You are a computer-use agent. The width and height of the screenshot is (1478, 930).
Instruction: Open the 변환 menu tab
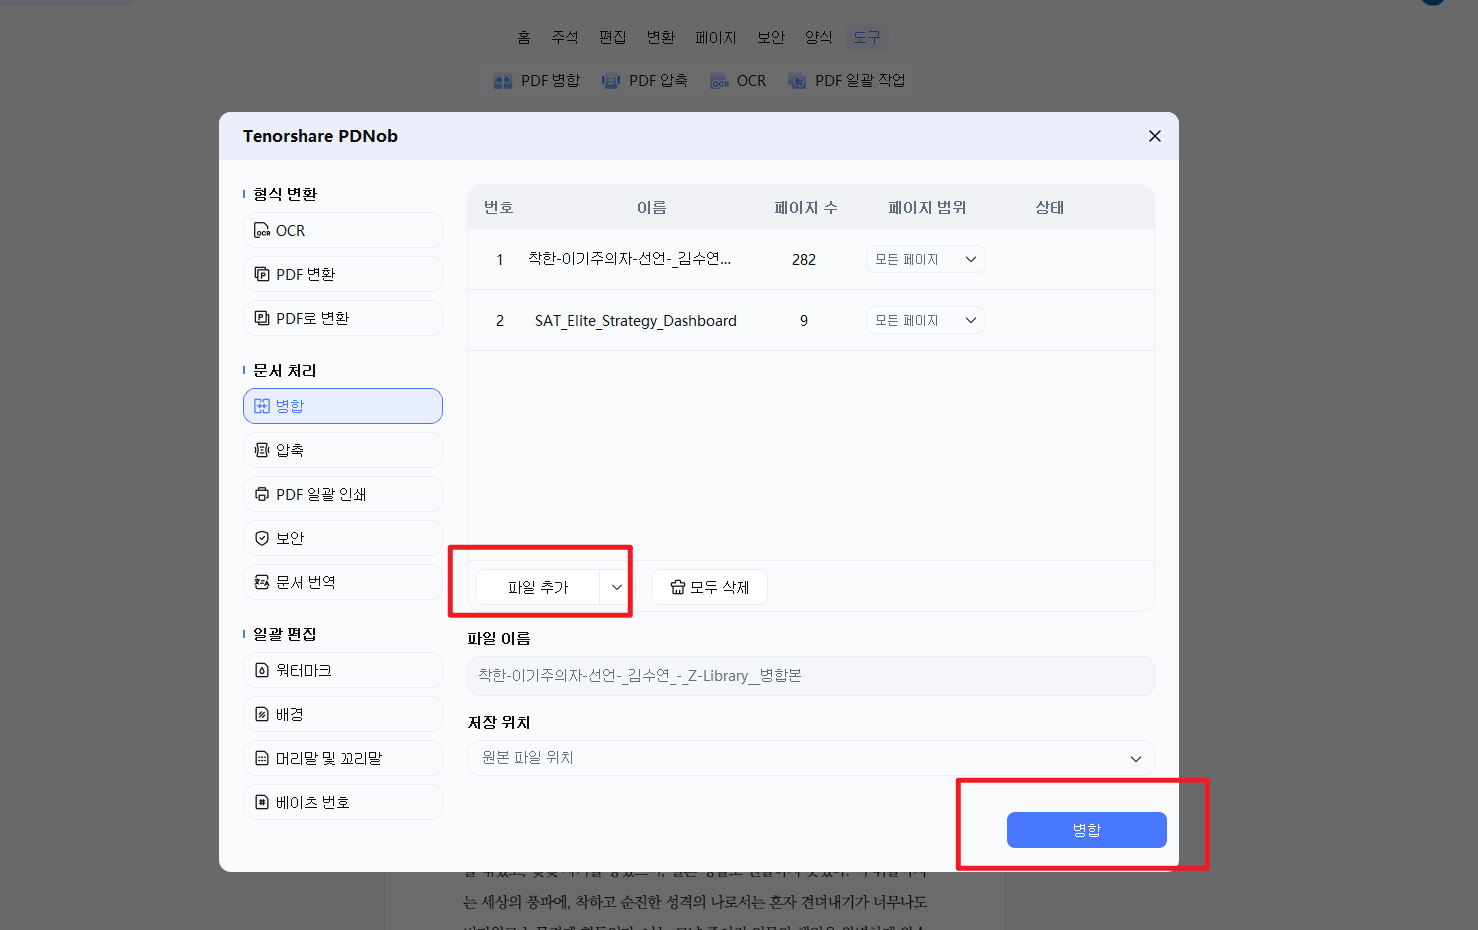click(x=661, y=37)
